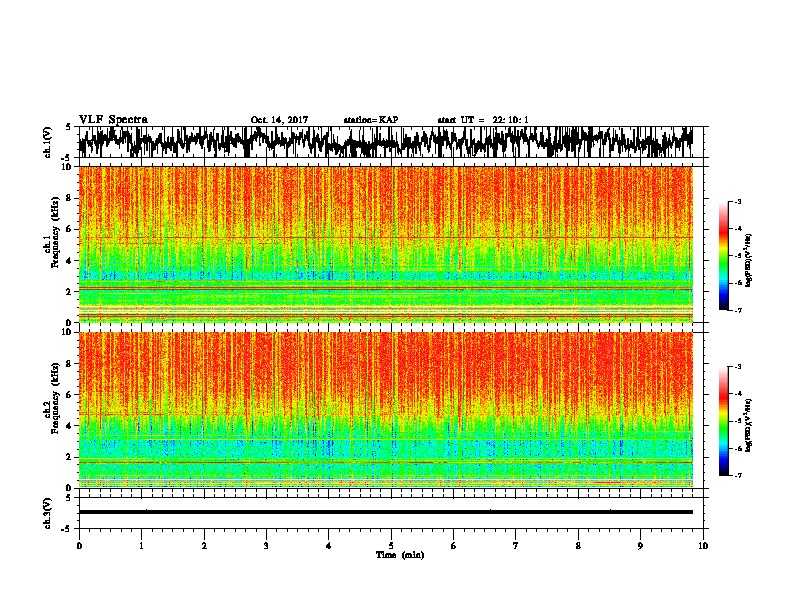Click the "ch.3(V)" vertical axis label
The width and height of the screenshot is (792, 612).
coord(48,513)
